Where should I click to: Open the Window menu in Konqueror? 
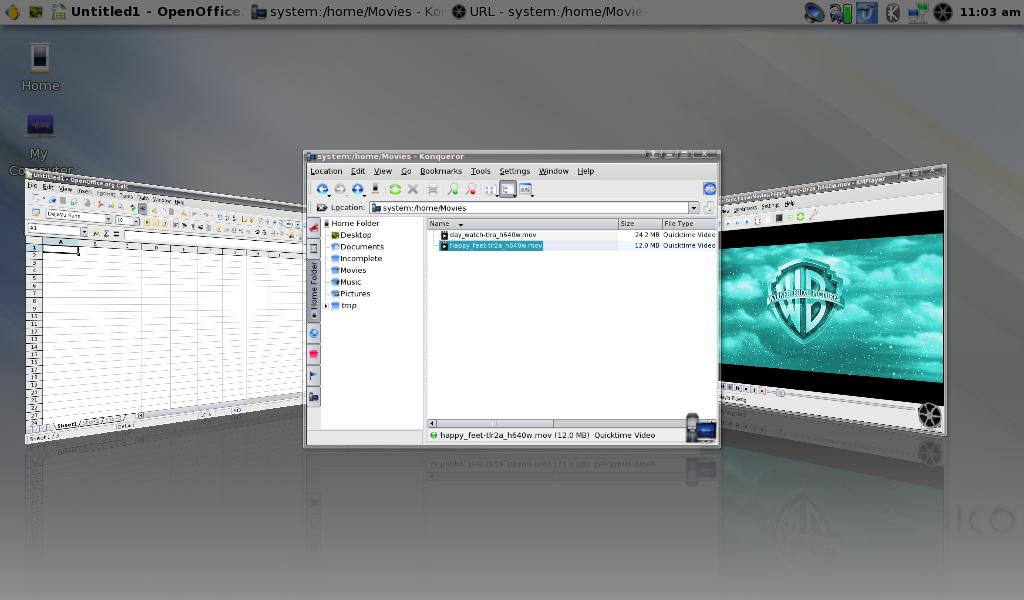(x=554, y=171)
